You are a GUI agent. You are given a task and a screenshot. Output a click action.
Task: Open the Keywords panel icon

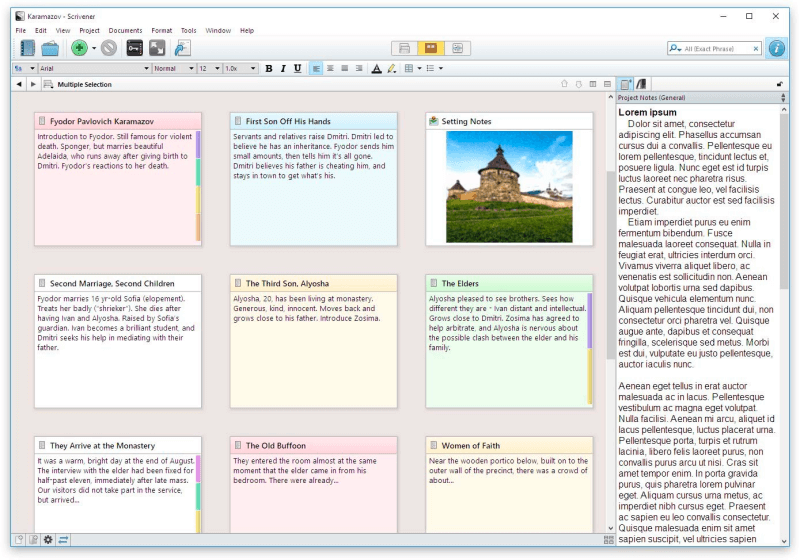click(134, 48)
